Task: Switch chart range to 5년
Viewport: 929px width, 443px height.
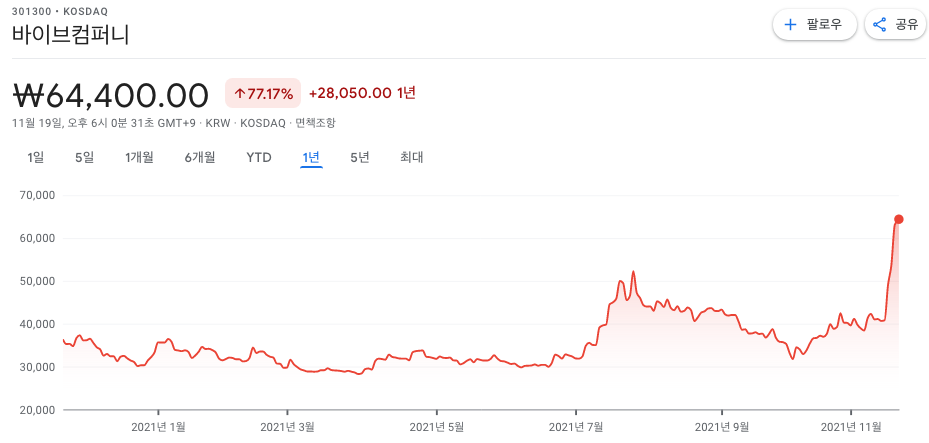Action: tap(360, 158)
